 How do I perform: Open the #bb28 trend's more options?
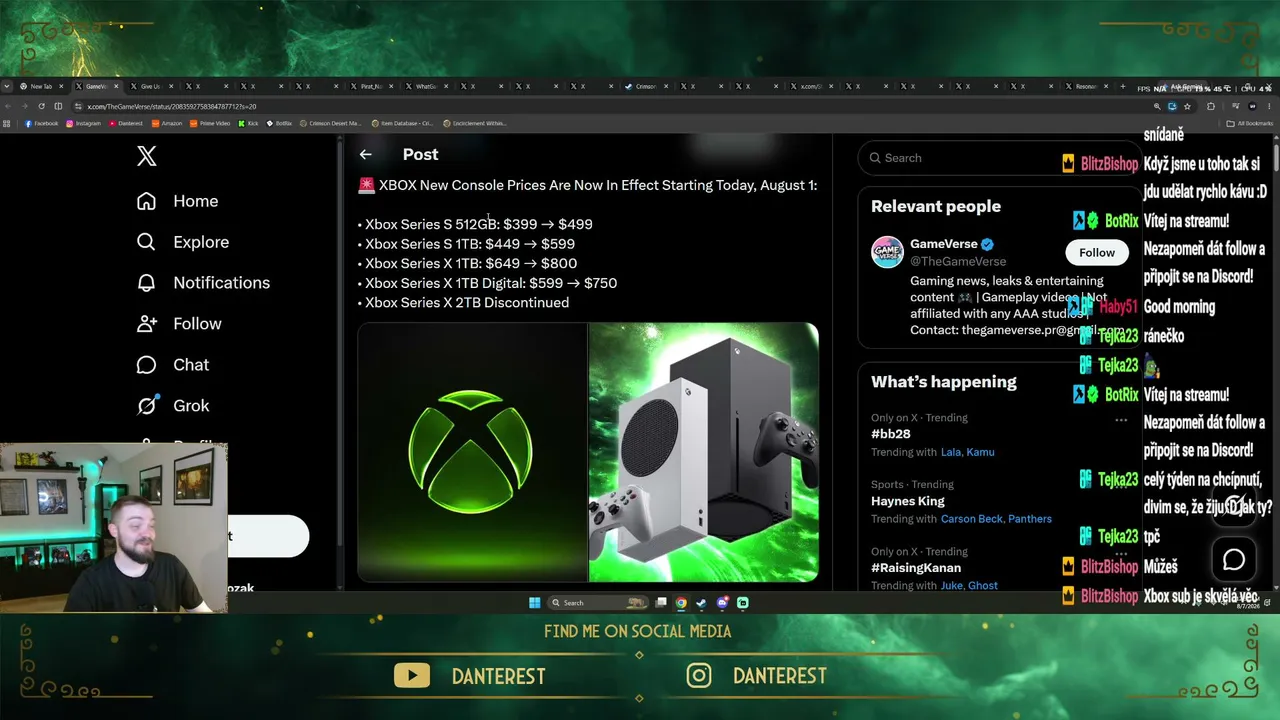tap(1121, 420)
